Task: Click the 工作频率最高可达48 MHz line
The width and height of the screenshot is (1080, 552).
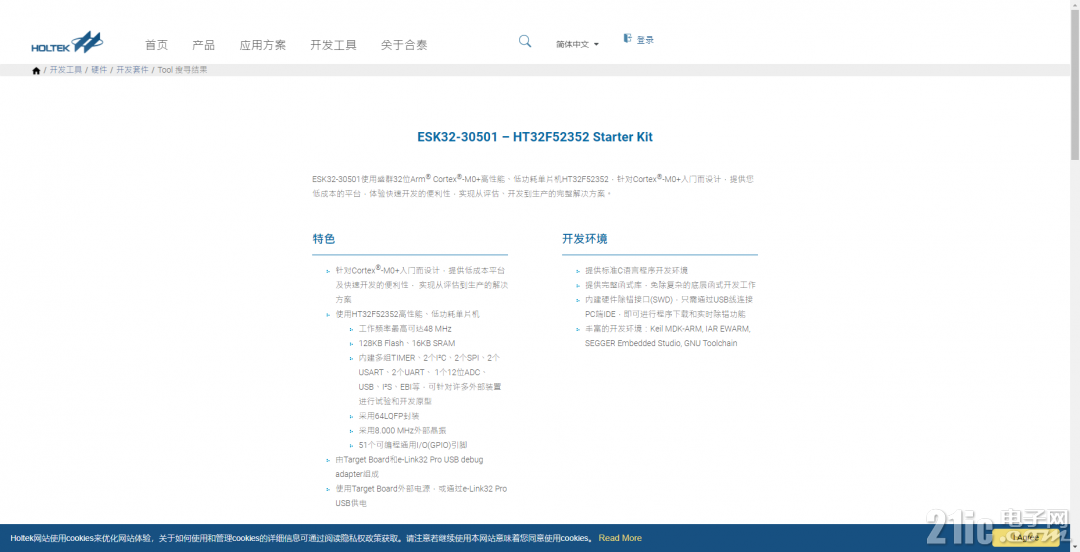Action: pyautogui.click(x=405, y=329)
